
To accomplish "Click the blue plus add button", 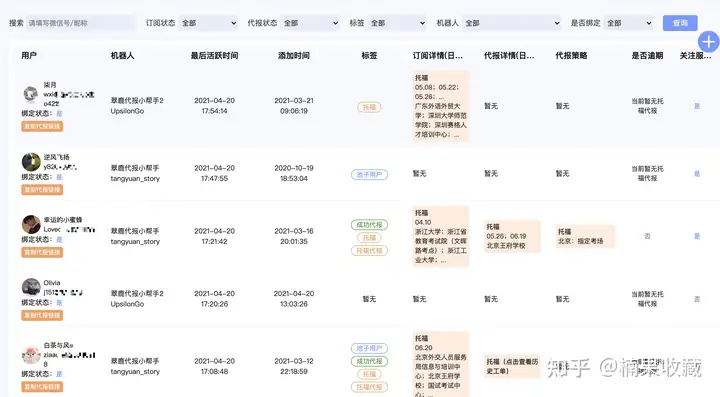I will tap(709, 42).
